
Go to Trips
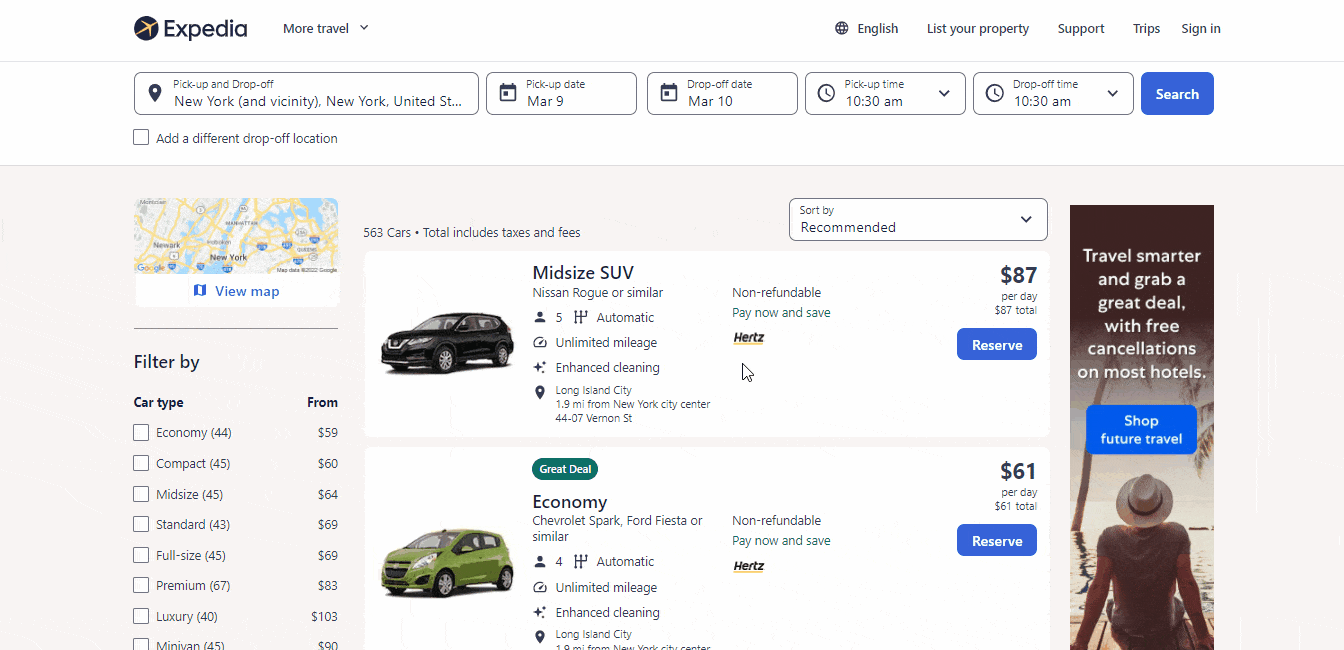(1146, 28)
